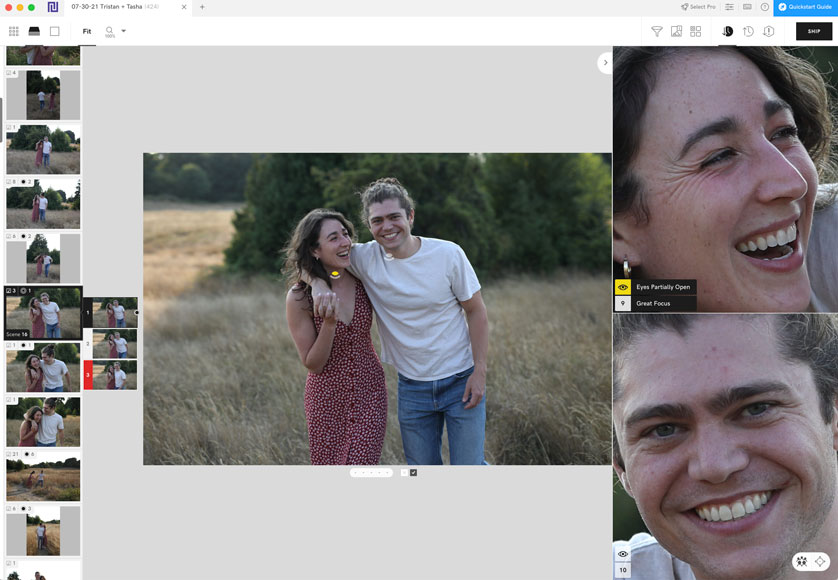Open Select Pro upgrade link
The image size is (838, 580).
pos(698,7)
